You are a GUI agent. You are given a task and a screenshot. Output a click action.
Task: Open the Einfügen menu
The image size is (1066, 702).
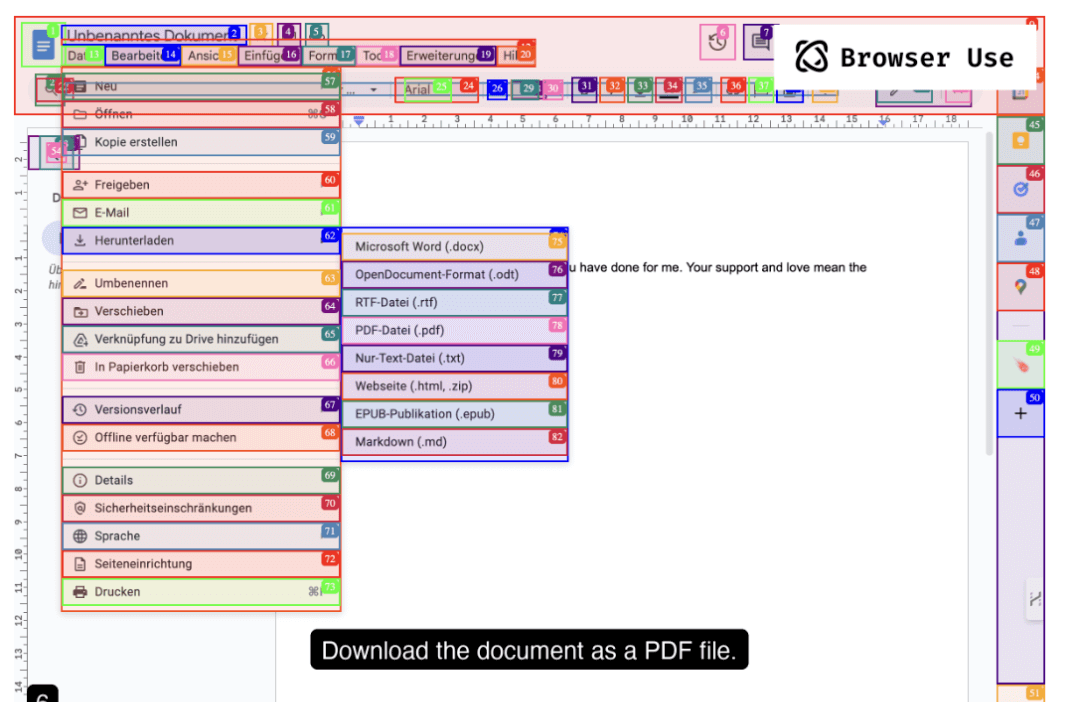pos(270,56)
